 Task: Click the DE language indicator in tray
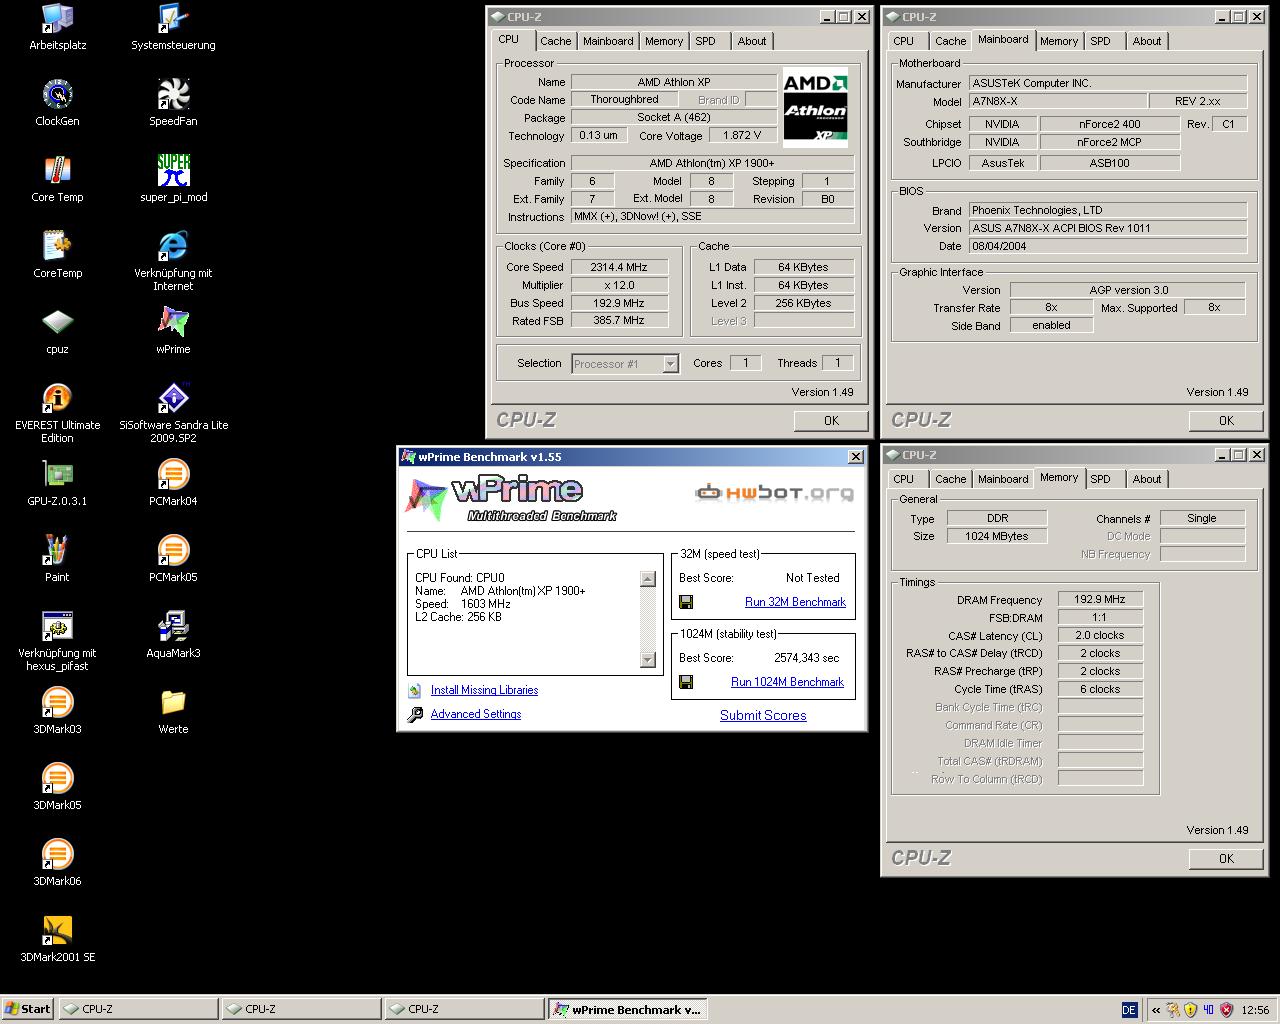[1129, 1010]
